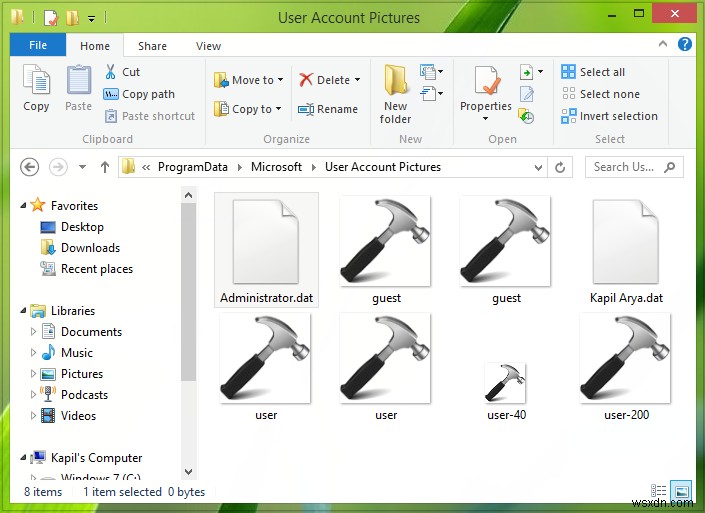This screenshot has height=513, width=705.
Task: Click Select none
Action: 601,94
